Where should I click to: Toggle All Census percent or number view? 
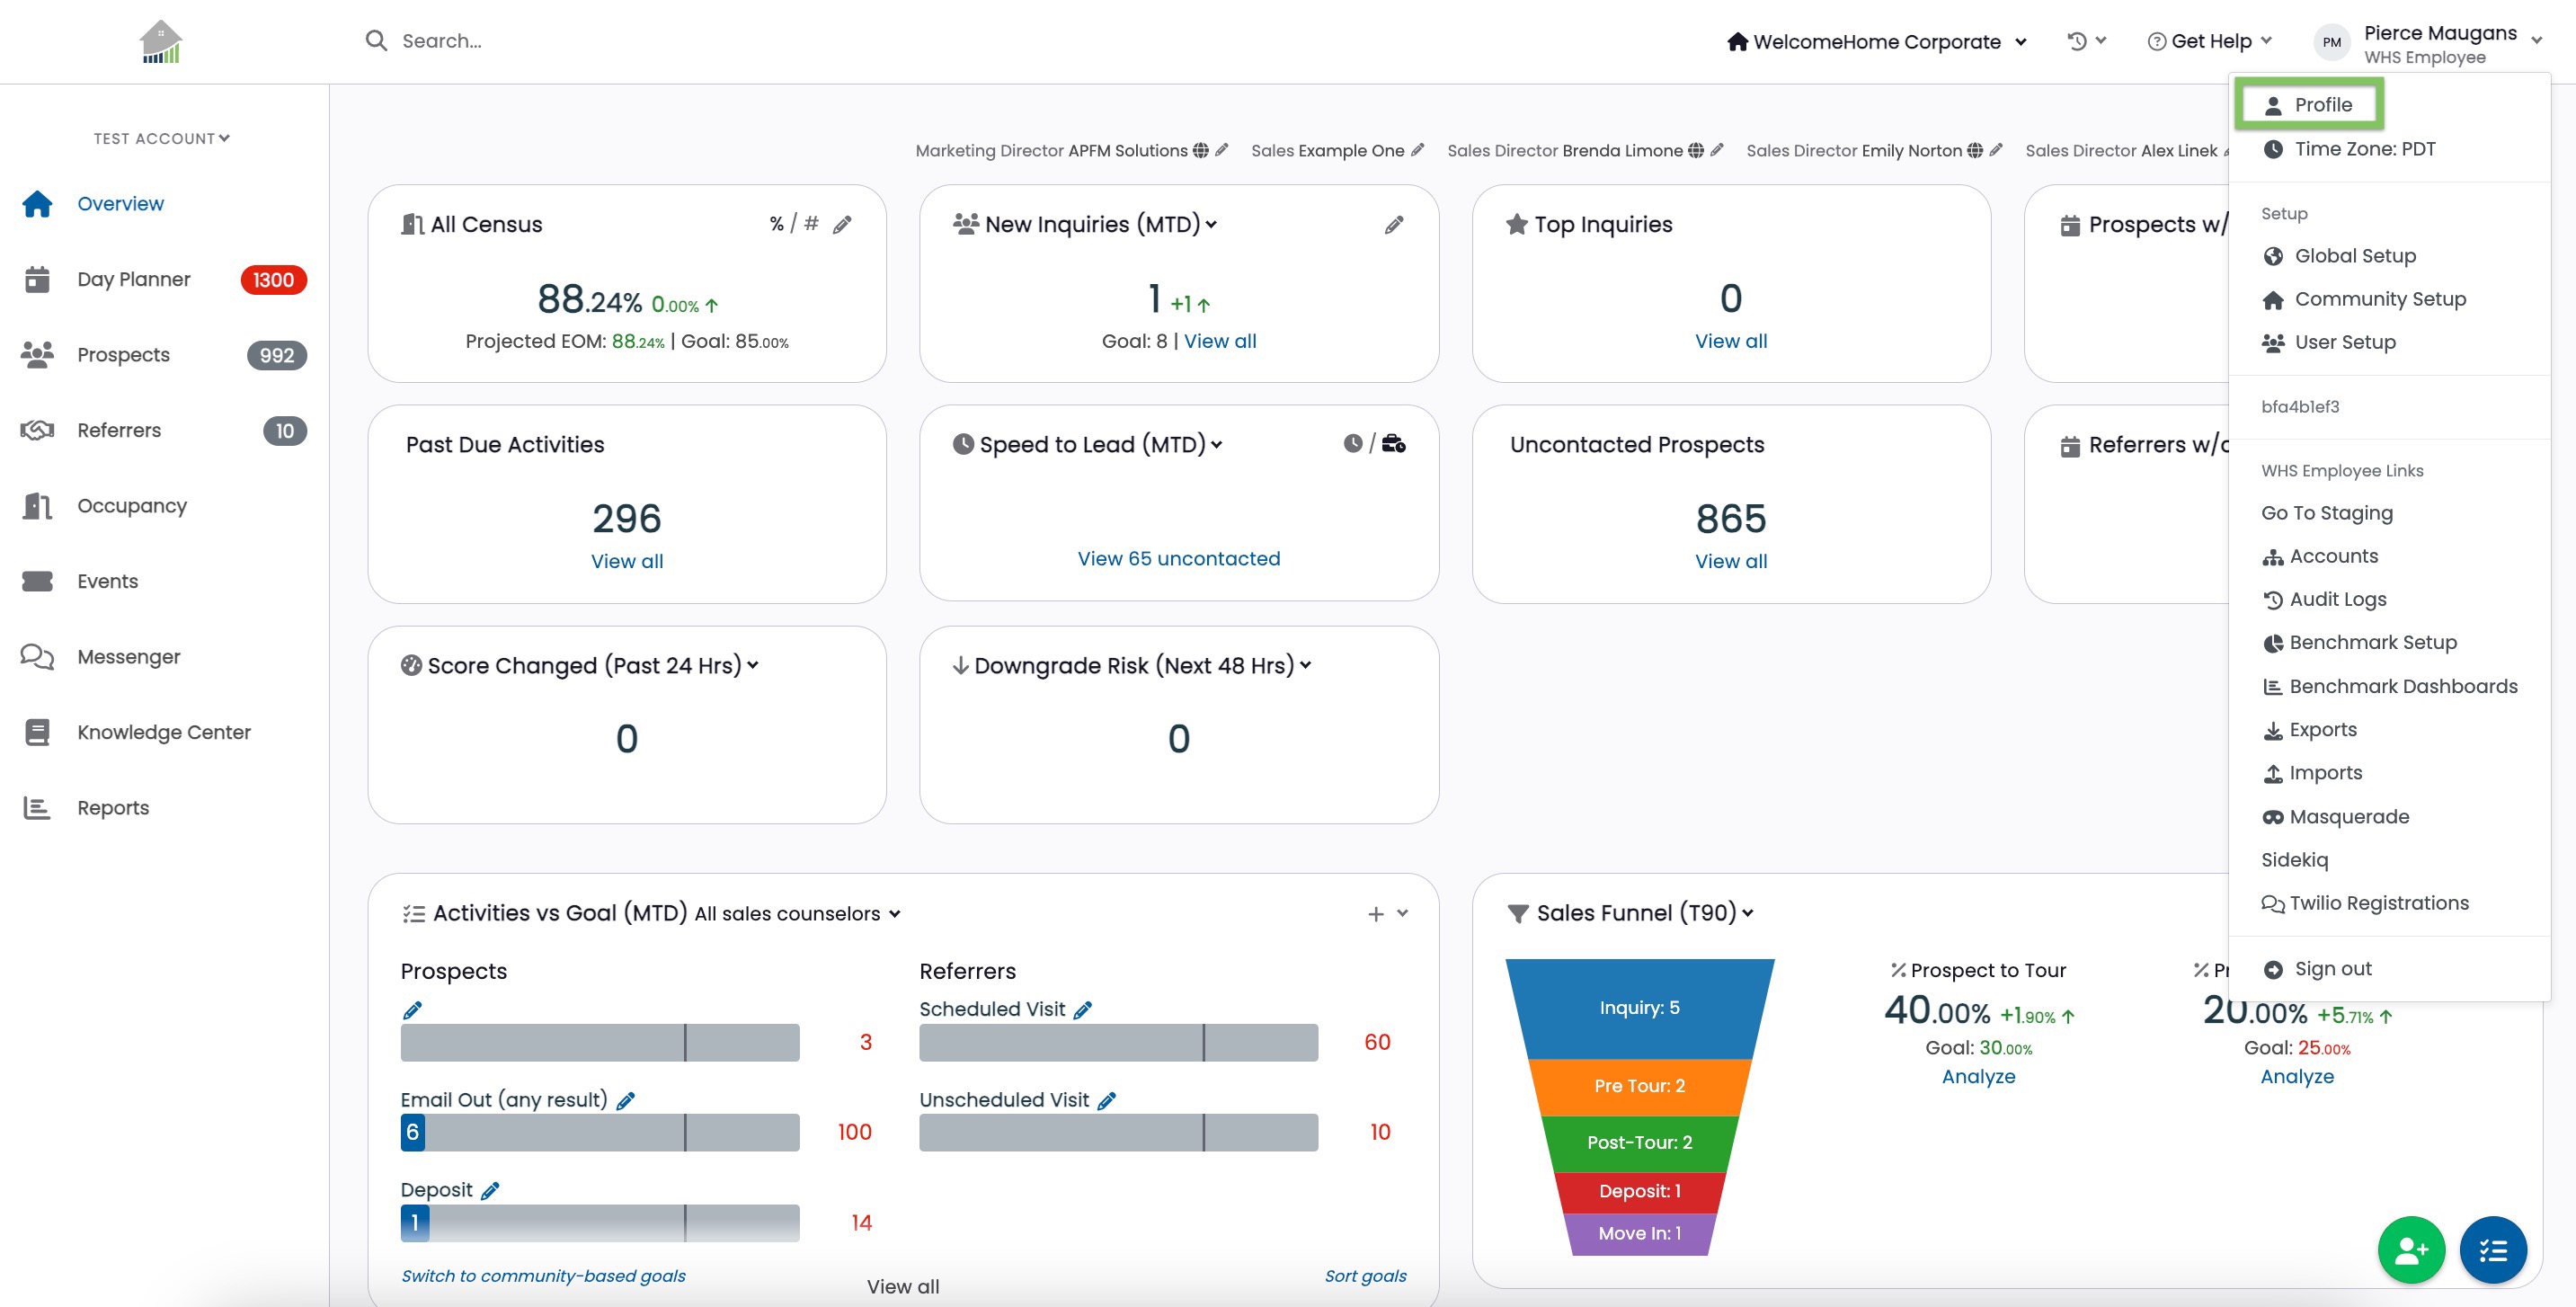click(x=794, y=224)
